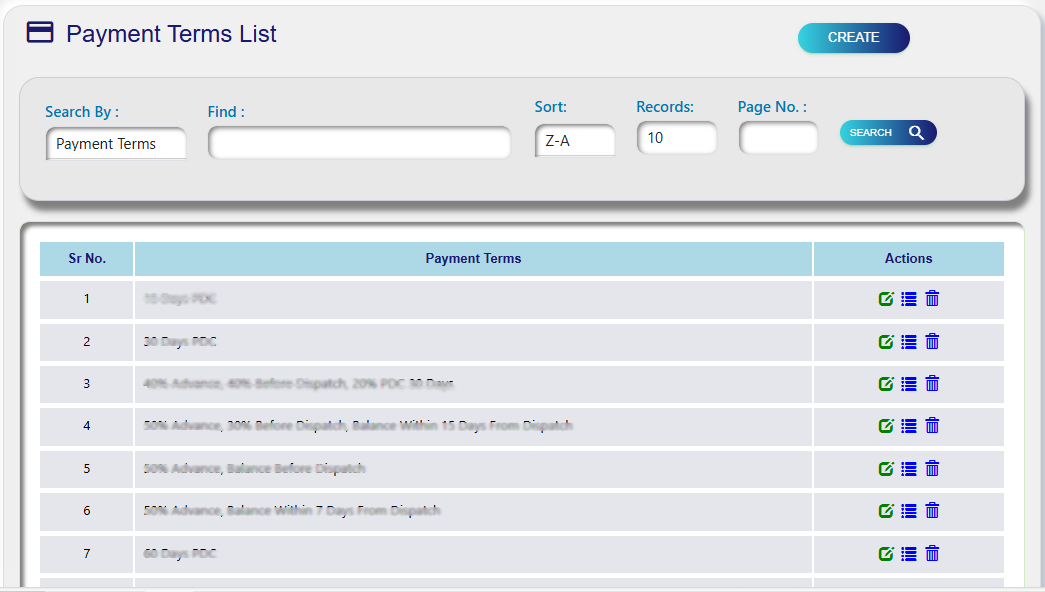The width and height of the screenshot is (1045, 592).
Task: Select the '30 Days PDC' row text
Action: [x=180, y=341]
